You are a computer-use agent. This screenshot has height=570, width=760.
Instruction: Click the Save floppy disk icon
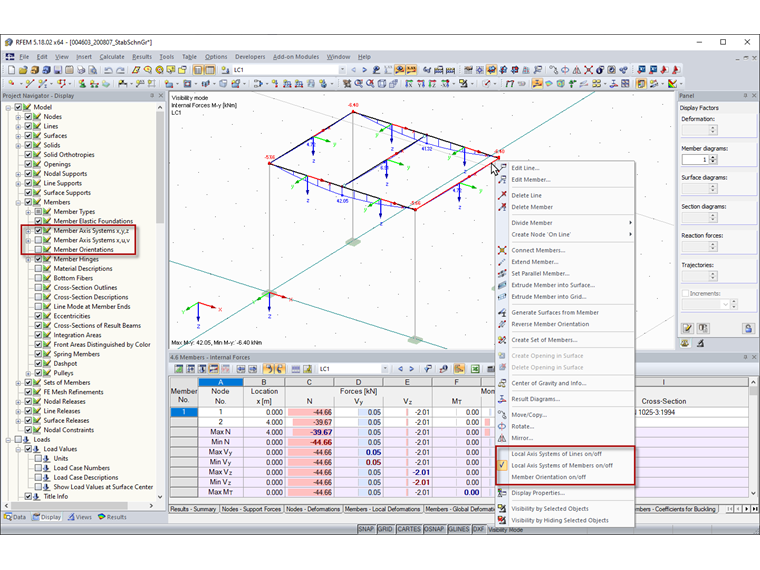(x=58, y=70)
